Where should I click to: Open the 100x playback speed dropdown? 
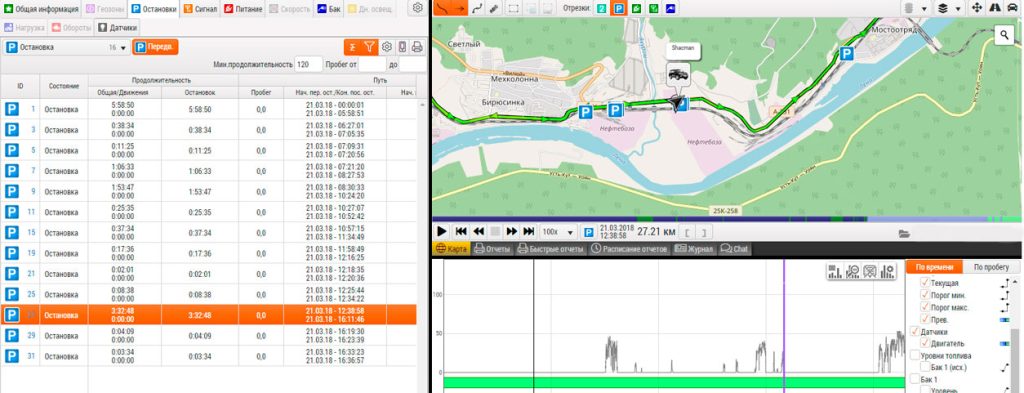click(x=559, y=232)
